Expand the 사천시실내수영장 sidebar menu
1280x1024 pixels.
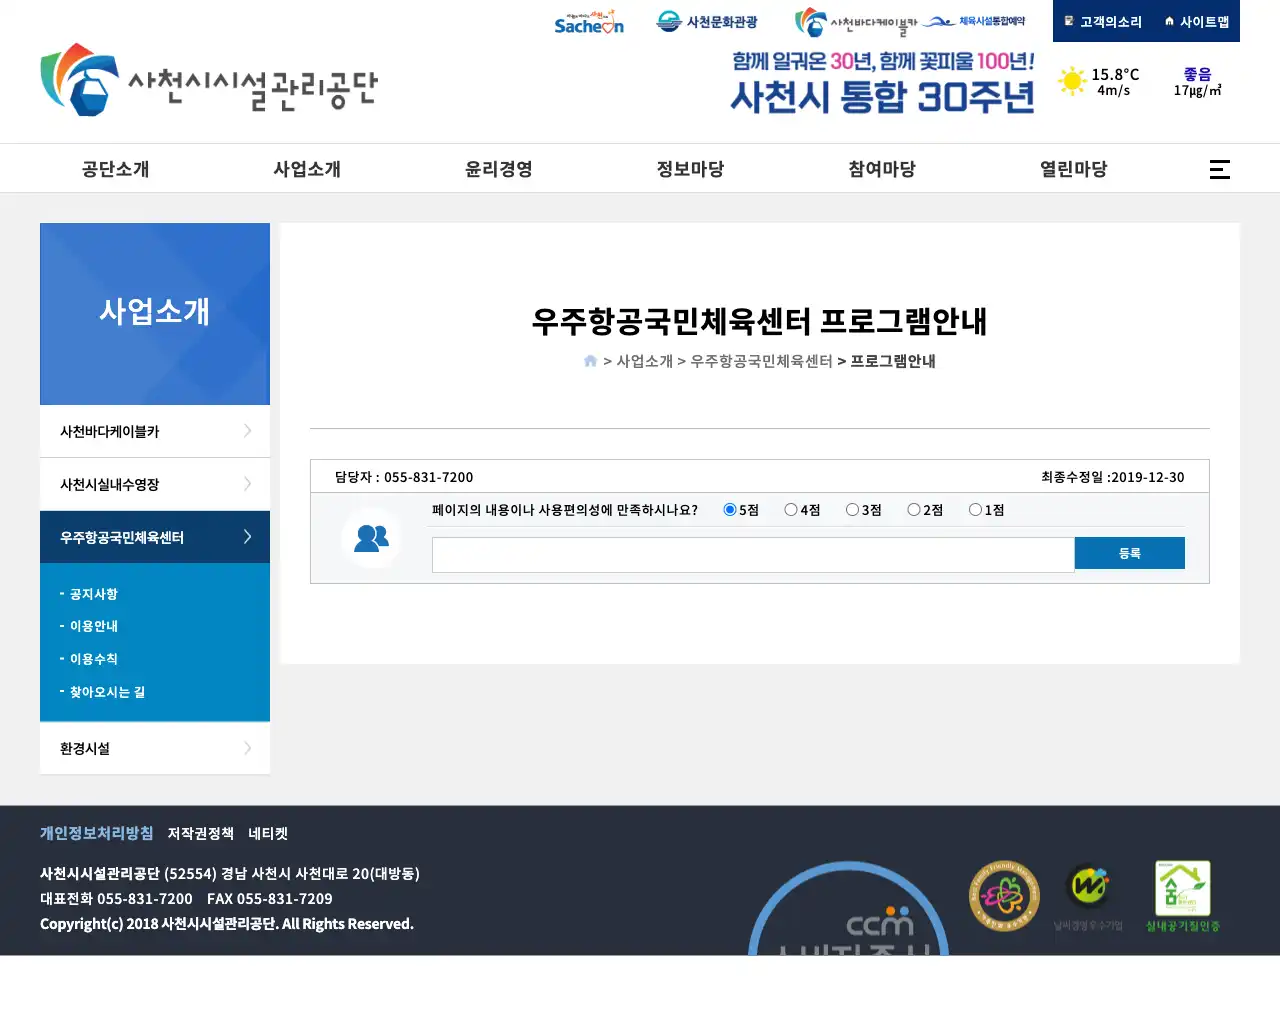(155, 484)
